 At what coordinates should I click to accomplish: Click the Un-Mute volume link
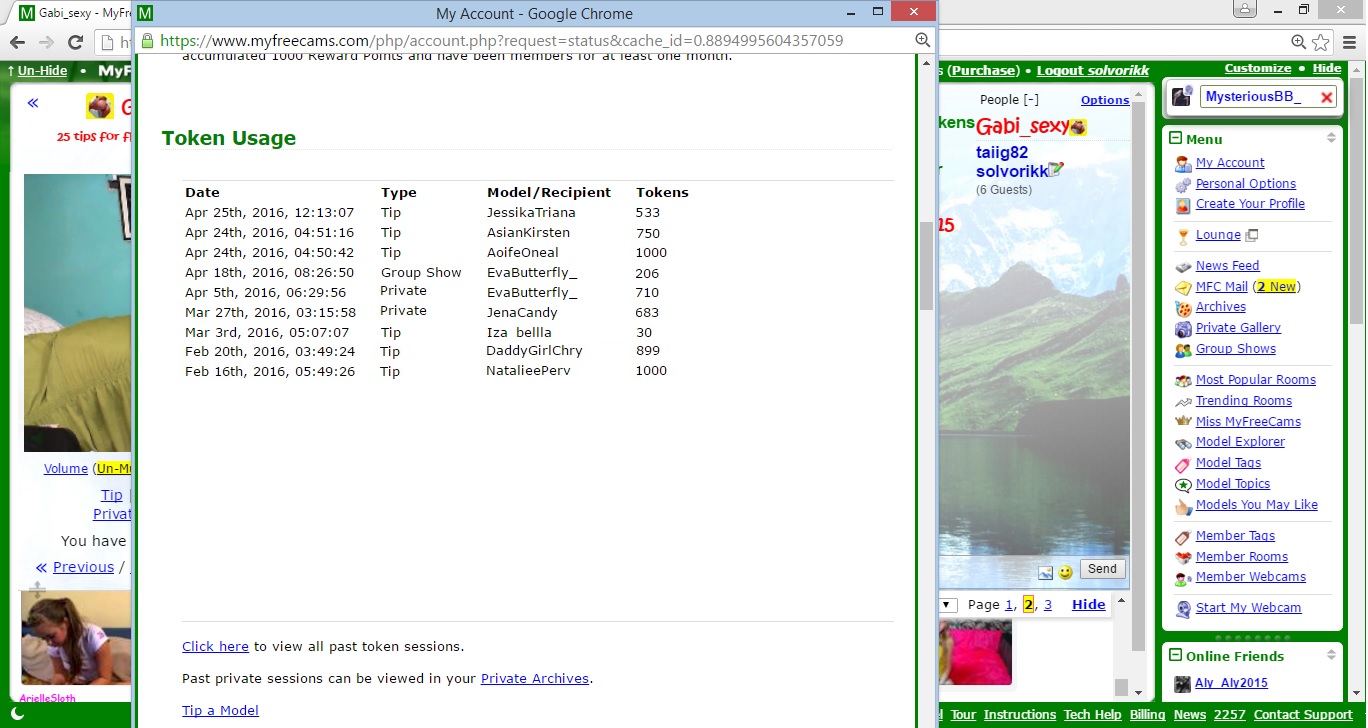[115, 469]
